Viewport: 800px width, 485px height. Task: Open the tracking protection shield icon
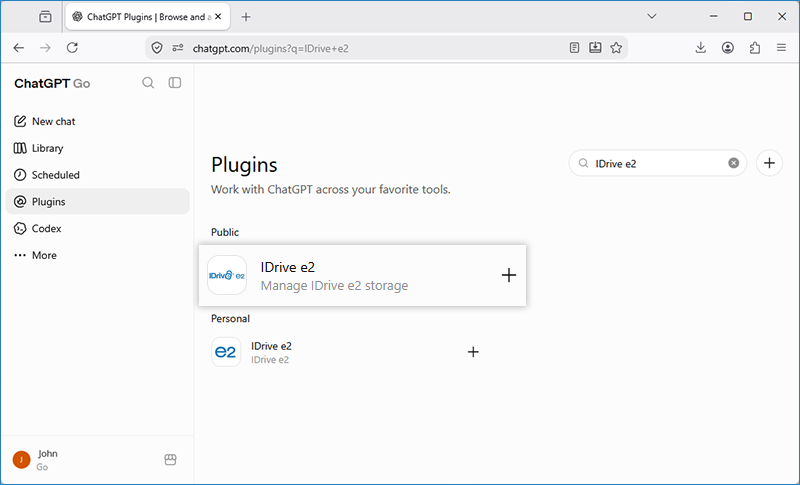pos(157,48)
